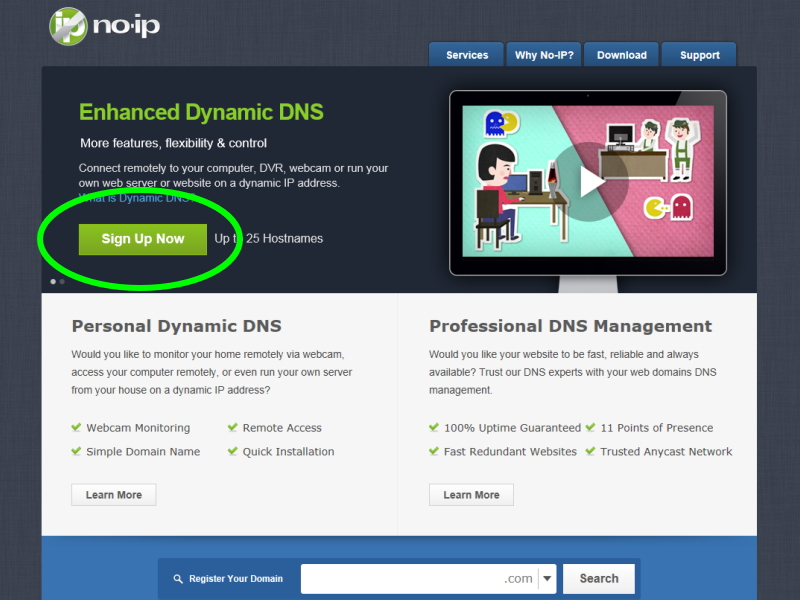
Task: Expand the .com domain extension dropdown
Action: coord(547,579)
